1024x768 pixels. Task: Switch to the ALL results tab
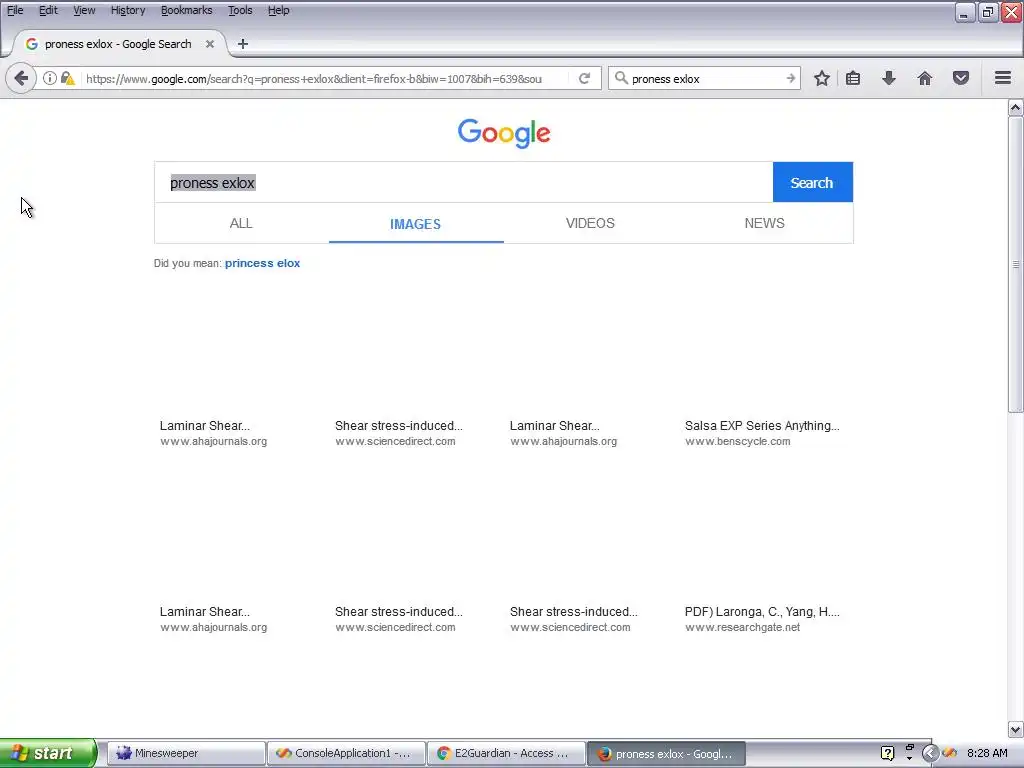[x=241, y=223]
